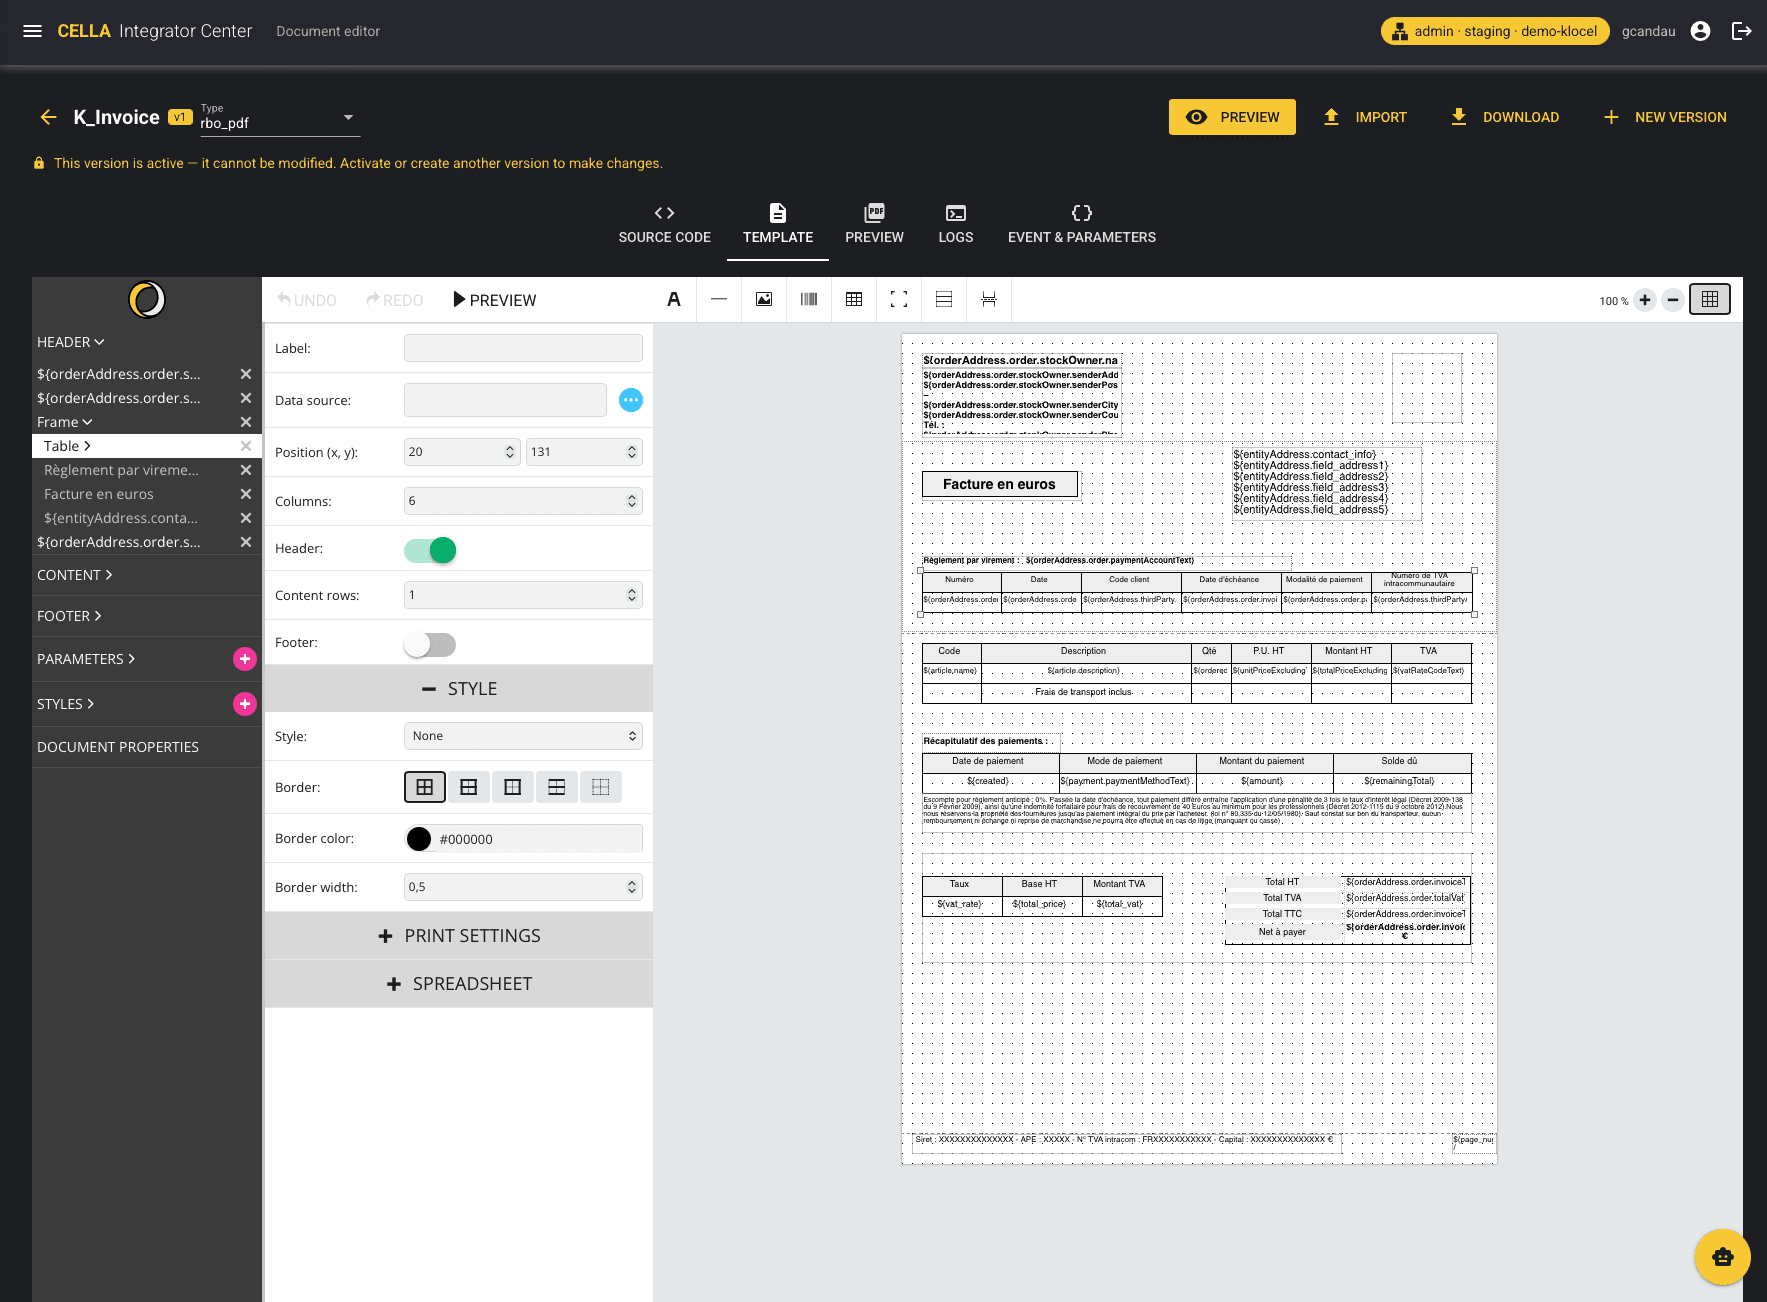This screenshot has width=1767, height=1302.
Task: Collapse the STYLE panel section
Action: (458, 689)
